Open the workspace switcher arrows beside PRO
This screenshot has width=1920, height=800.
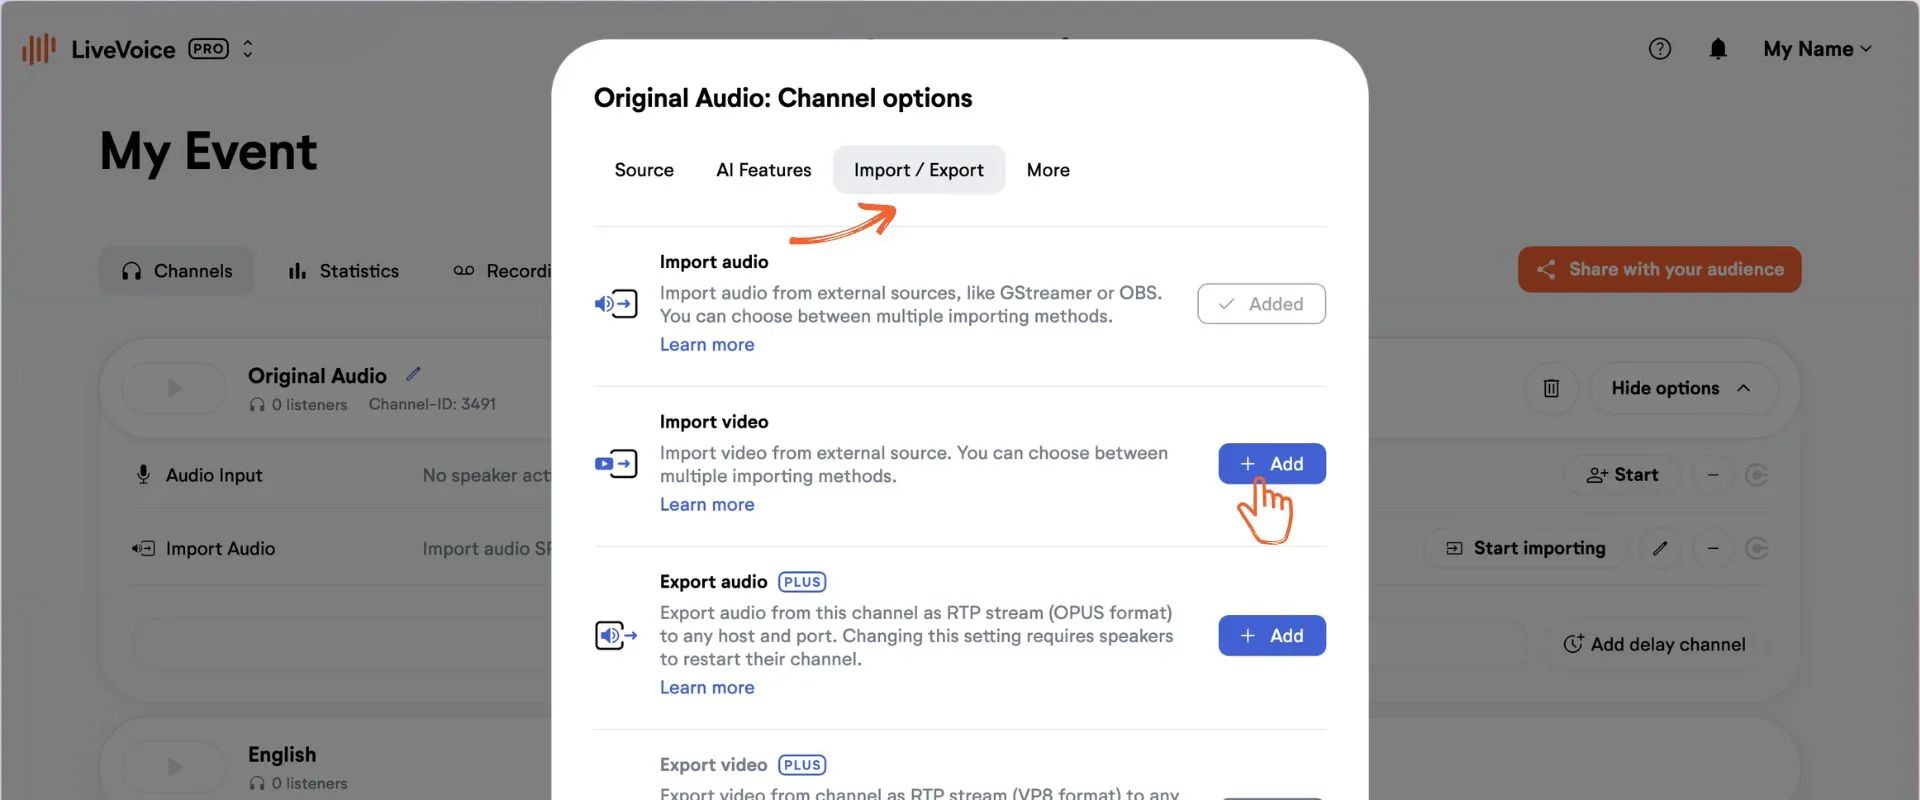click(248, 49)
